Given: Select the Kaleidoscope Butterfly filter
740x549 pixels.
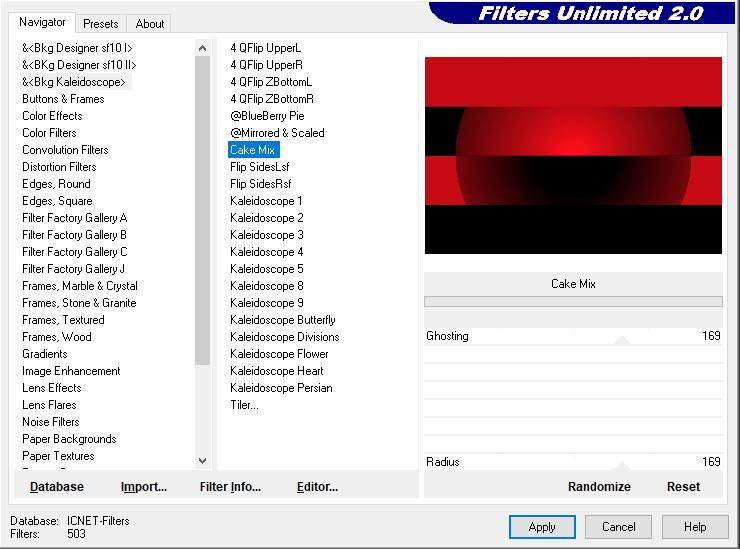Looking at the screenshot, I should tap(283, 320).
